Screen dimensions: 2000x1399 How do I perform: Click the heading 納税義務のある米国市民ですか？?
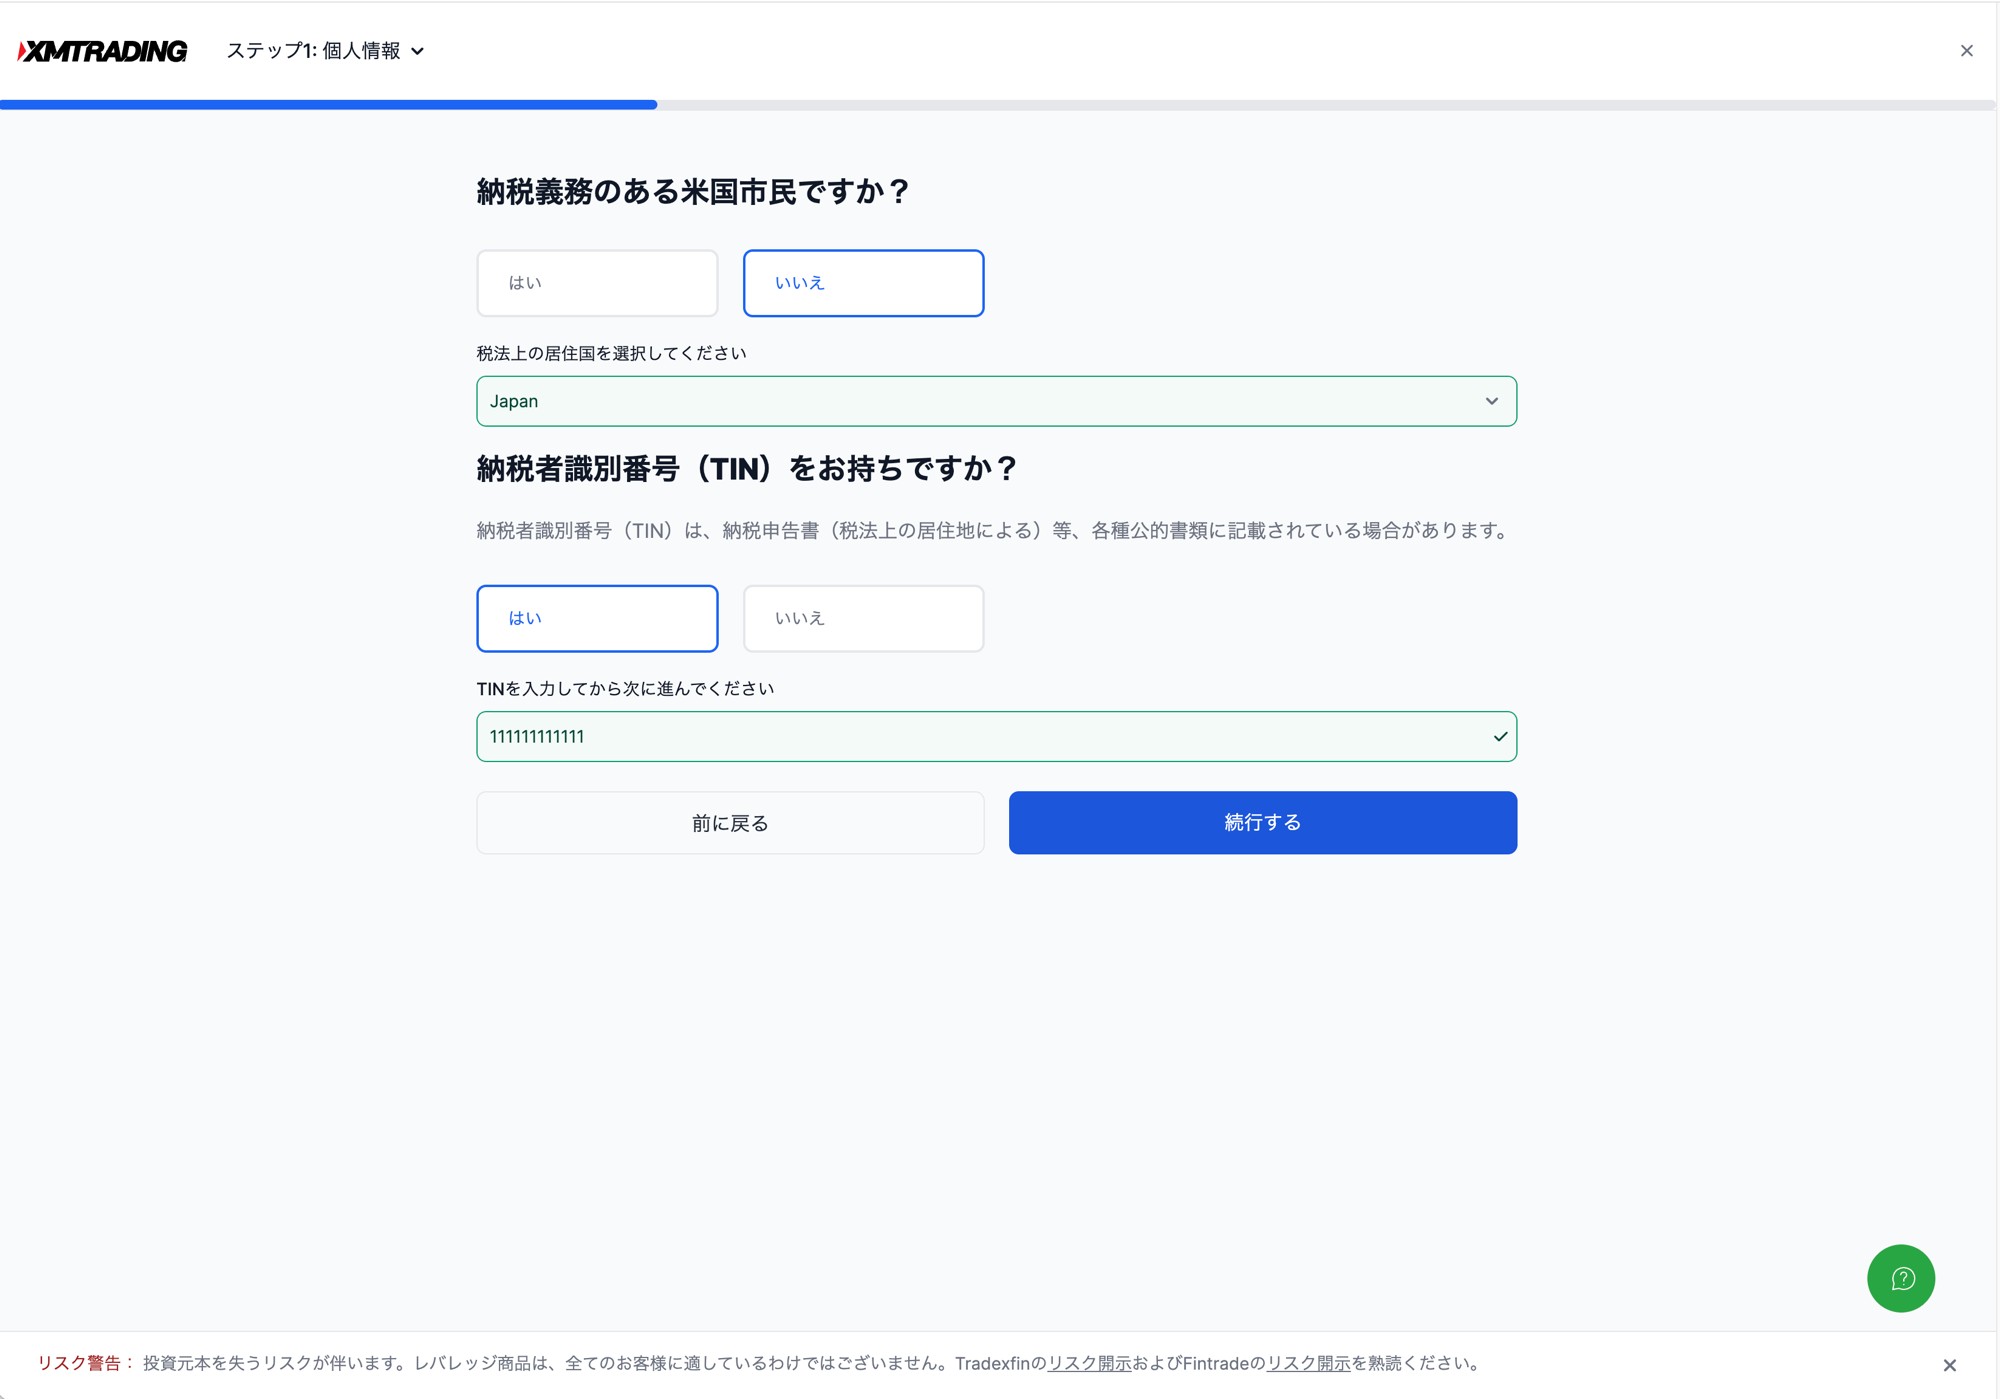pos(693,191)
